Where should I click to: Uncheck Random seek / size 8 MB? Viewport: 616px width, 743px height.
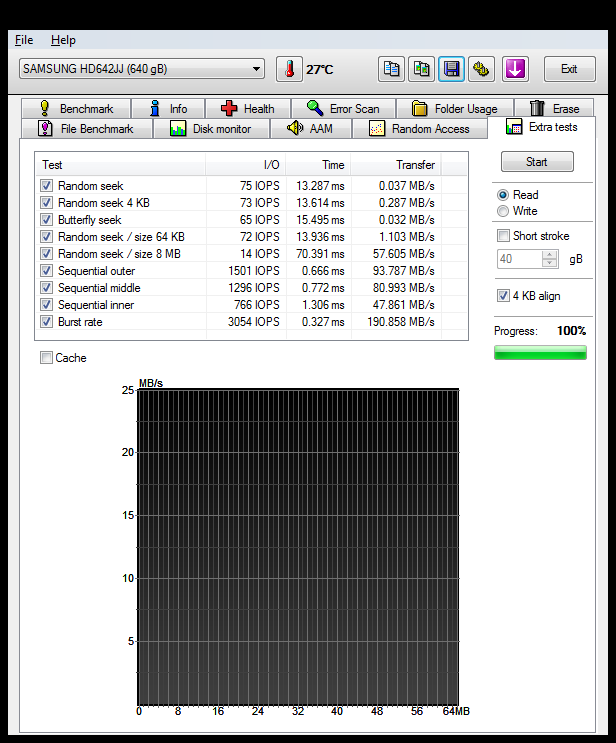(x=46, y=254)
